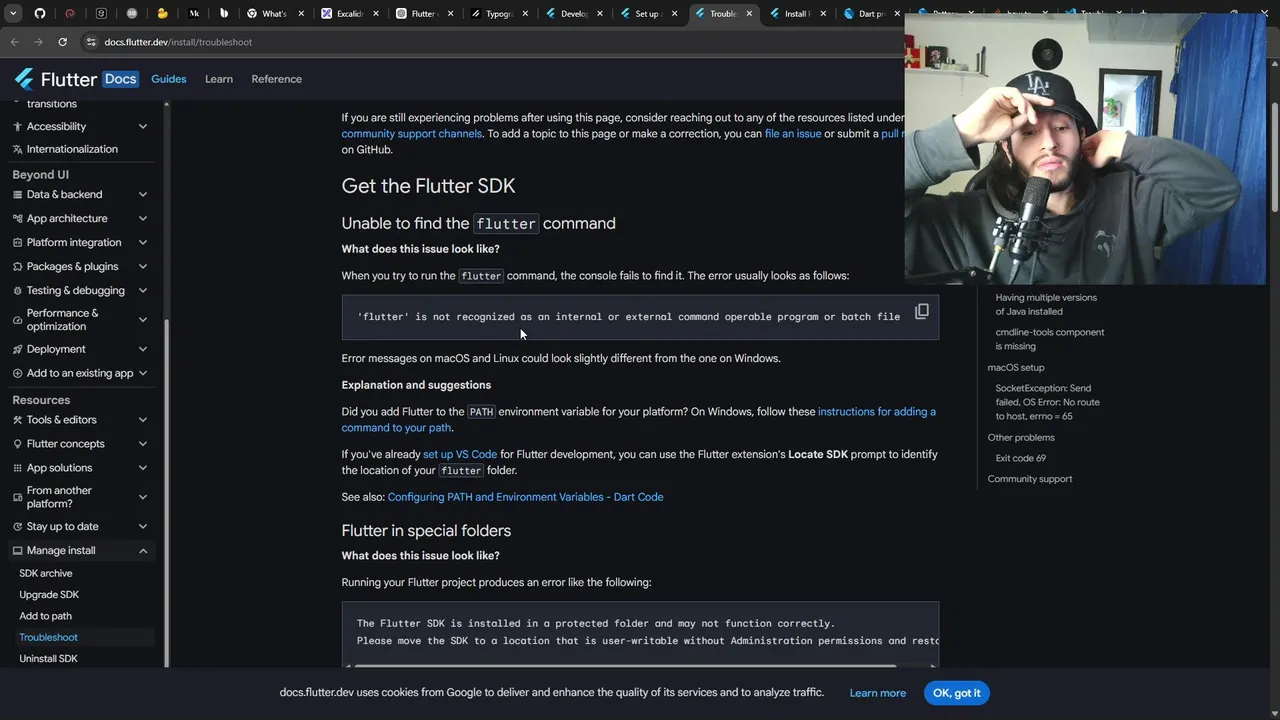Switch to the pinned Medium tab
The height and width of the screenshot is (720, 1280).
(x=194, y=14)
